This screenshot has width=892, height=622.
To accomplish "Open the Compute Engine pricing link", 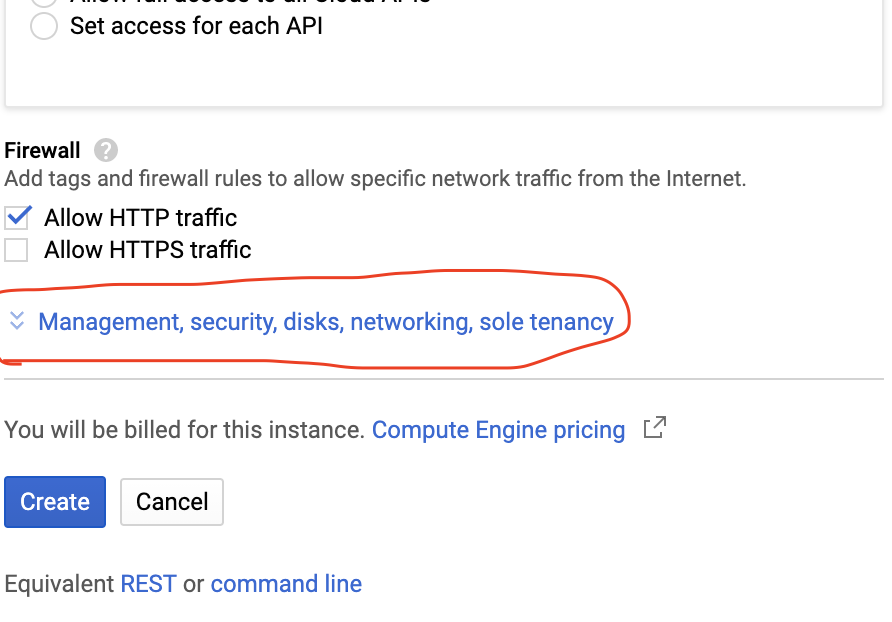I will [x=498, y=430].
